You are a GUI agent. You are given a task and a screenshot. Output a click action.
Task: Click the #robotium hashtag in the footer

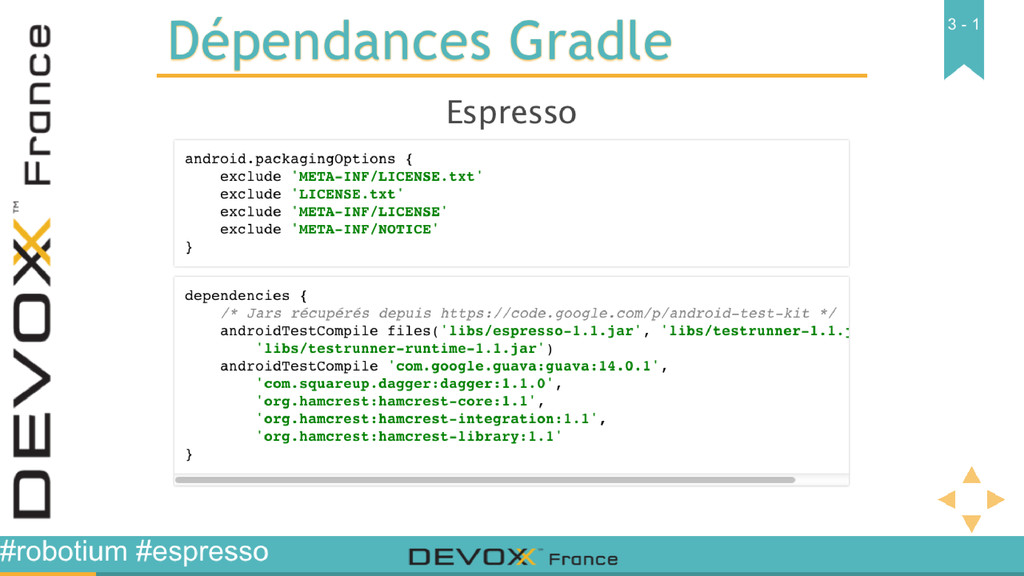pyautogui.click(x=64, y=551)
